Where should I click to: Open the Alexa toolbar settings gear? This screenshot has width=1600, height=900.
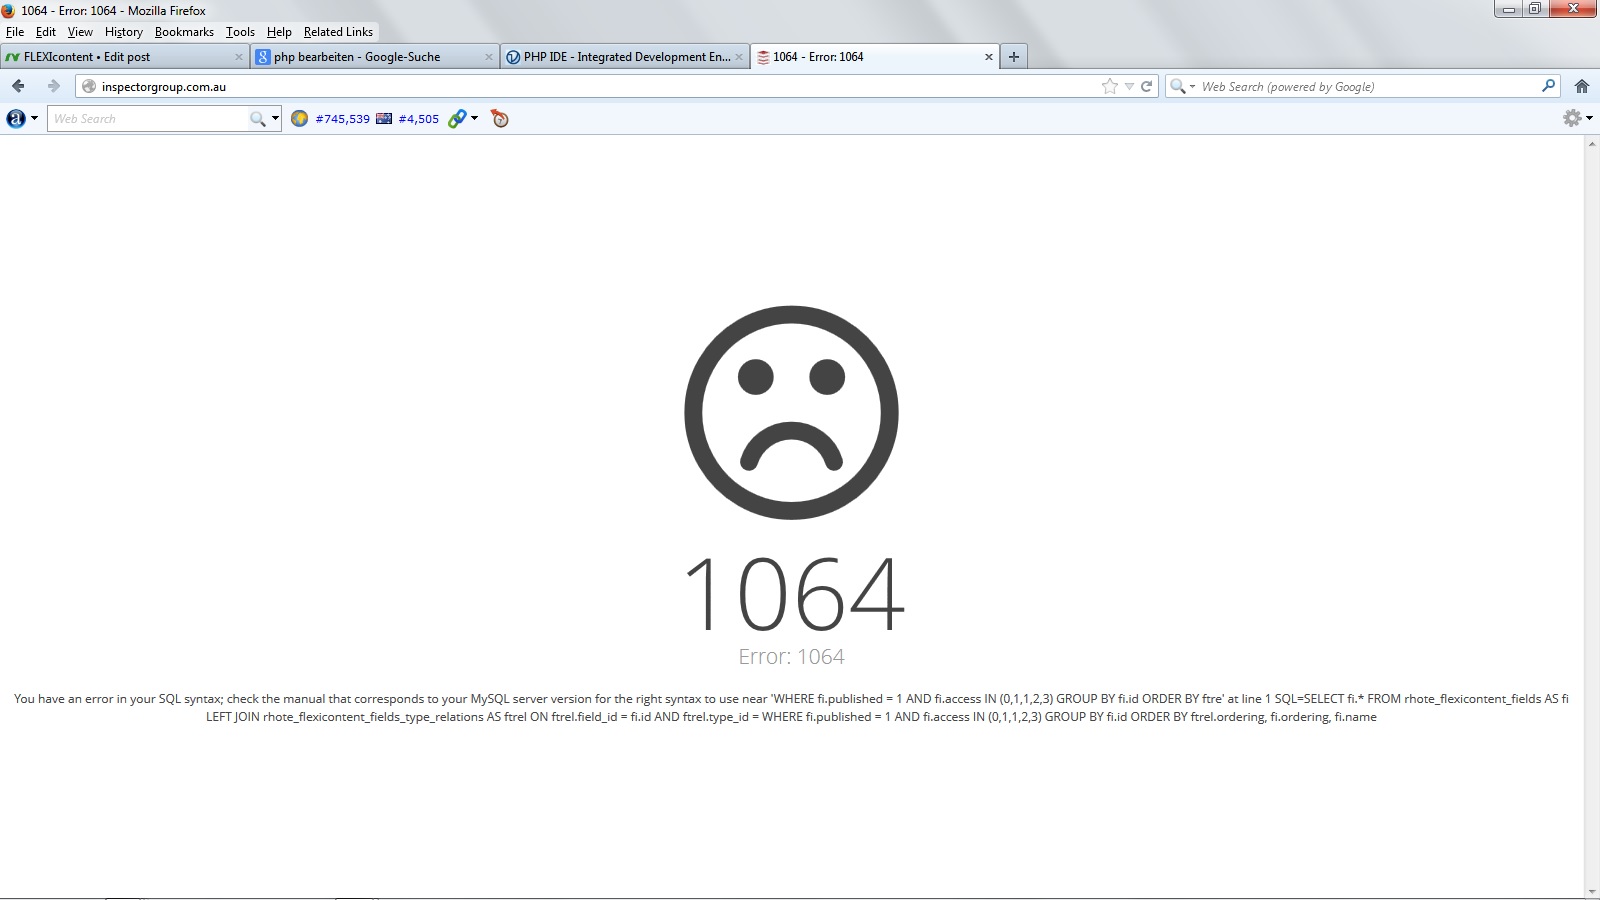1572,118
